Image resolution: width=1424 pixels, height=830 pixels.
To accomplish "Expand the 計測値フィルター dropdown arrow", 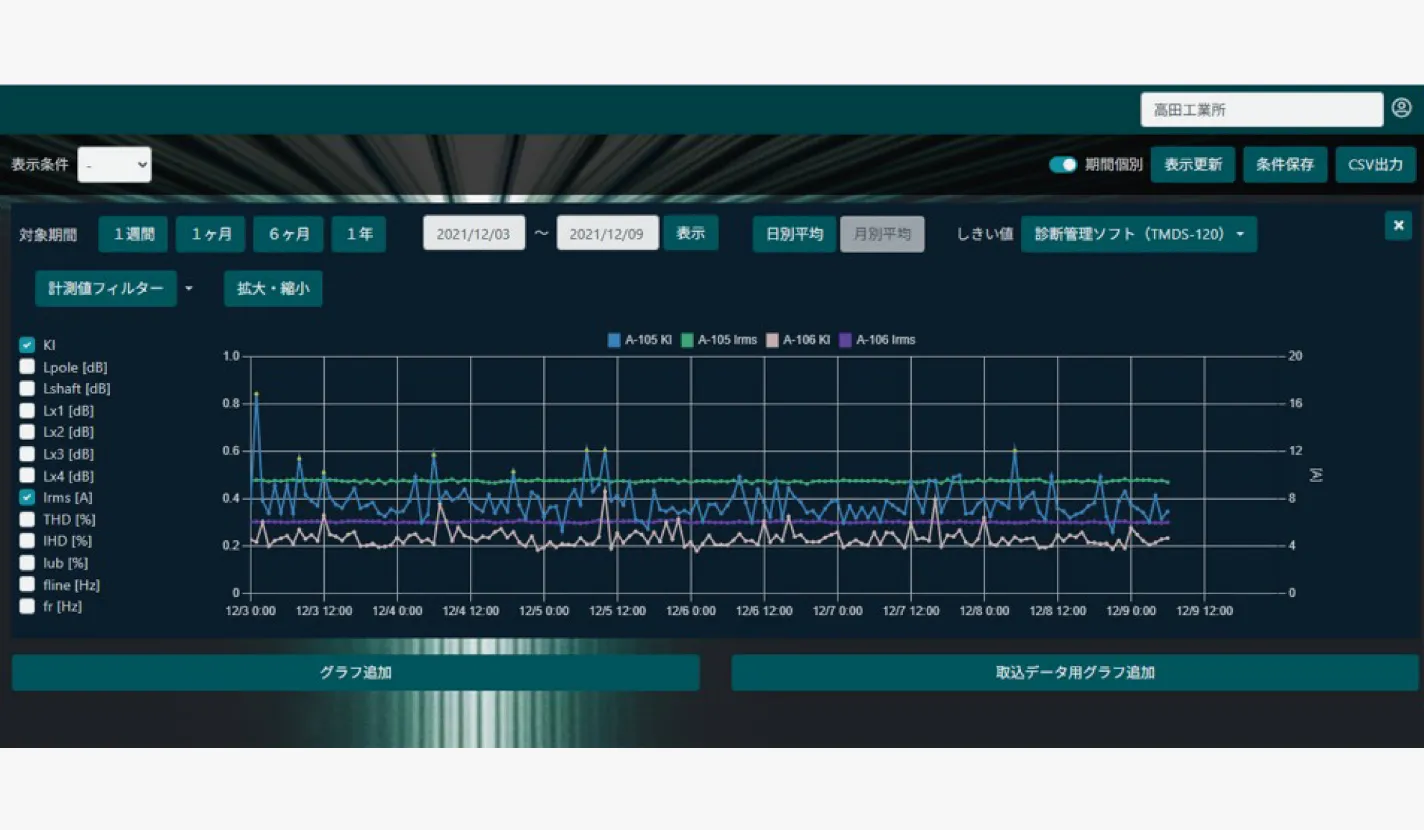I will click(x=189, y=289).
